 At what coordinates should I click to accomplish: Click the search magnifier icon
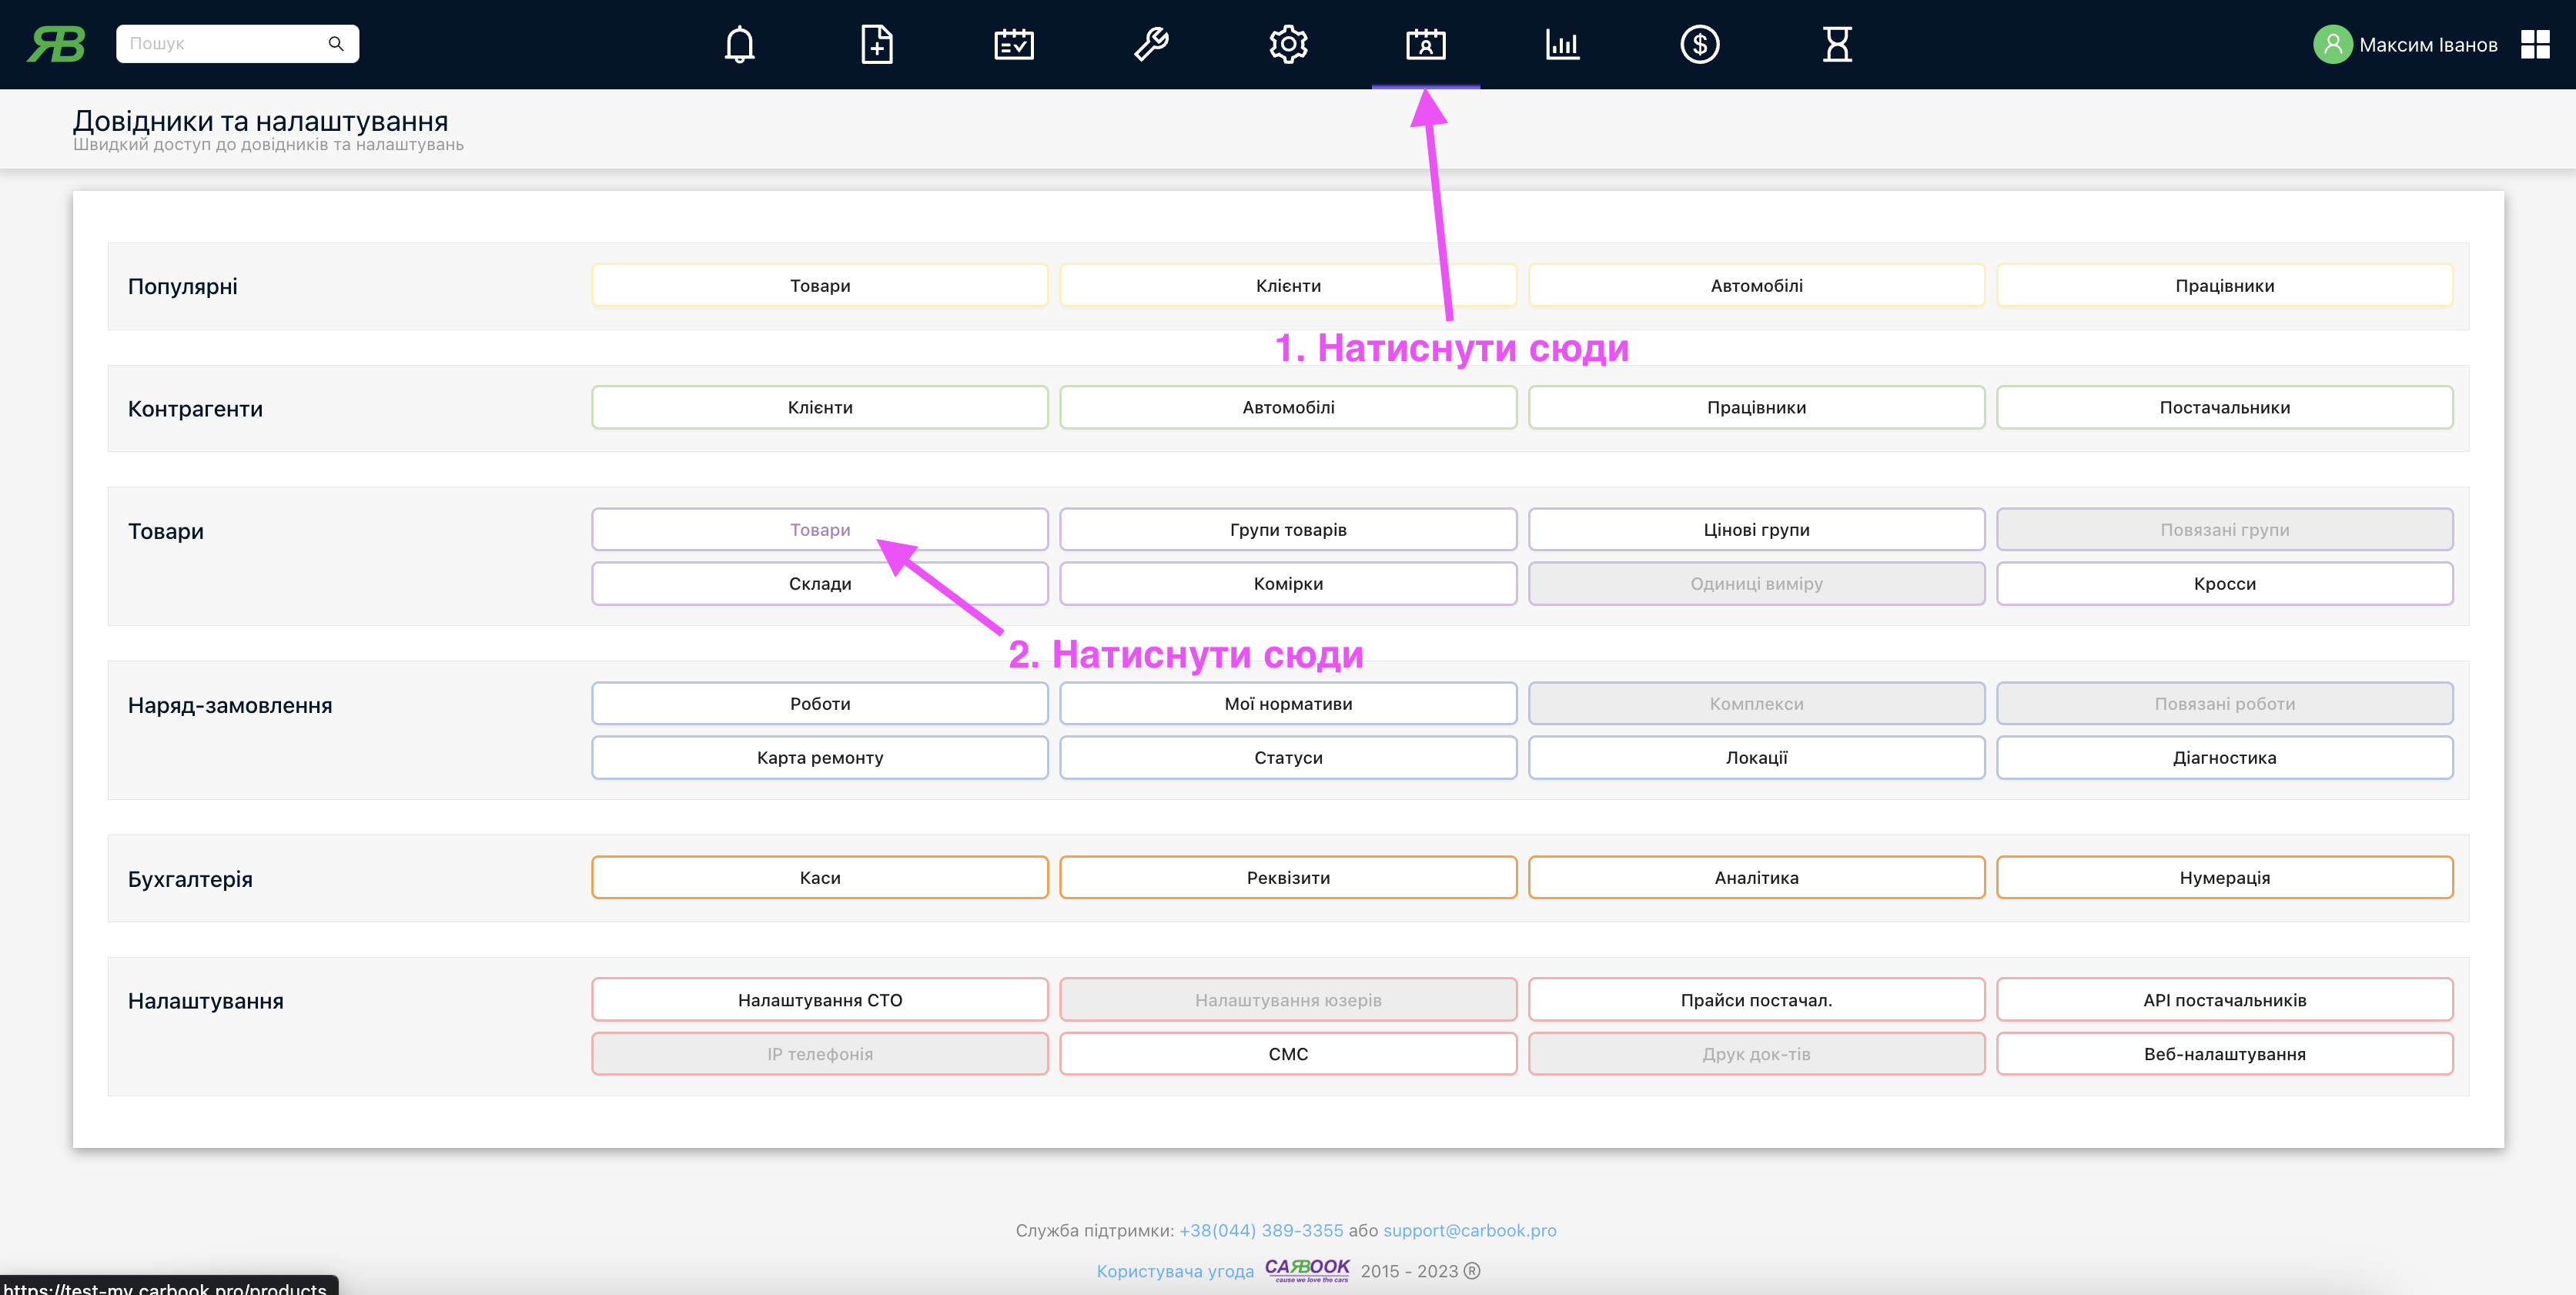pos(336,44)
